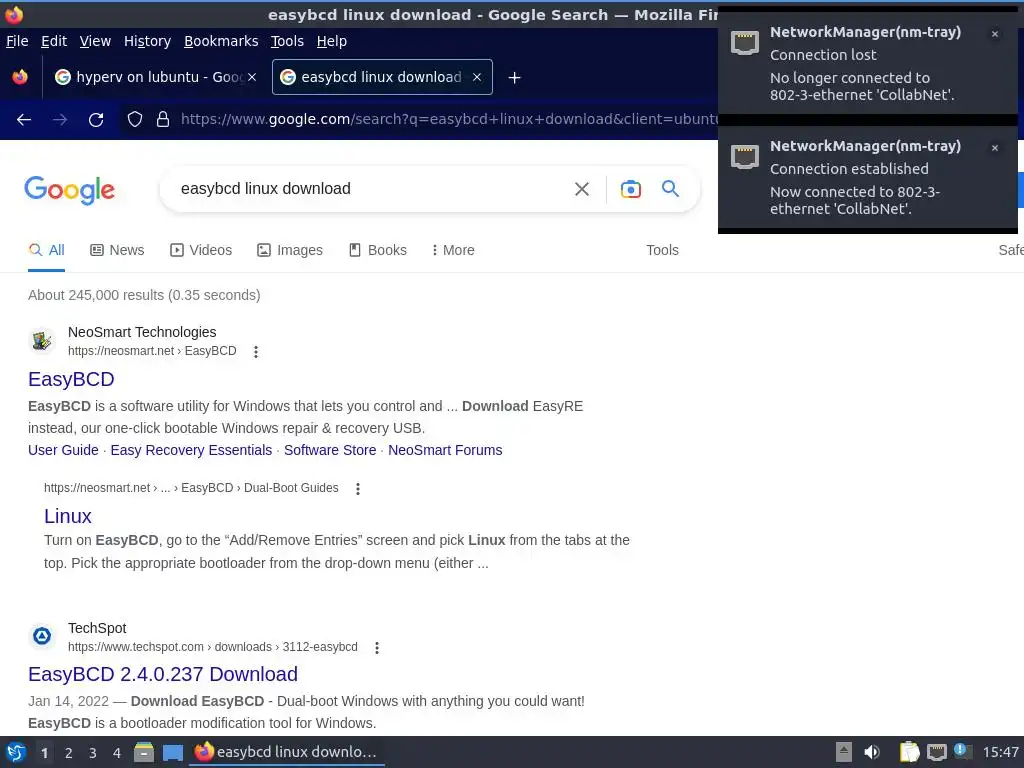Image resolution: width=1024 pixels, height=768 pixels.
Task: Open the Lubuntu start menu
Action: point(16,752)
